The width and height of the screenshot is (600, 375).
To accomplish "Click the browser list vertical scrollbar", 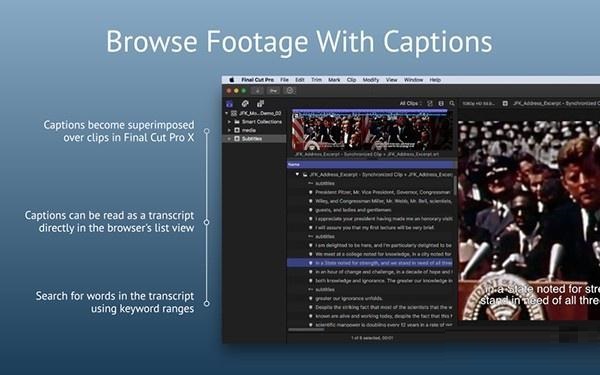I will tap(455, 185).
